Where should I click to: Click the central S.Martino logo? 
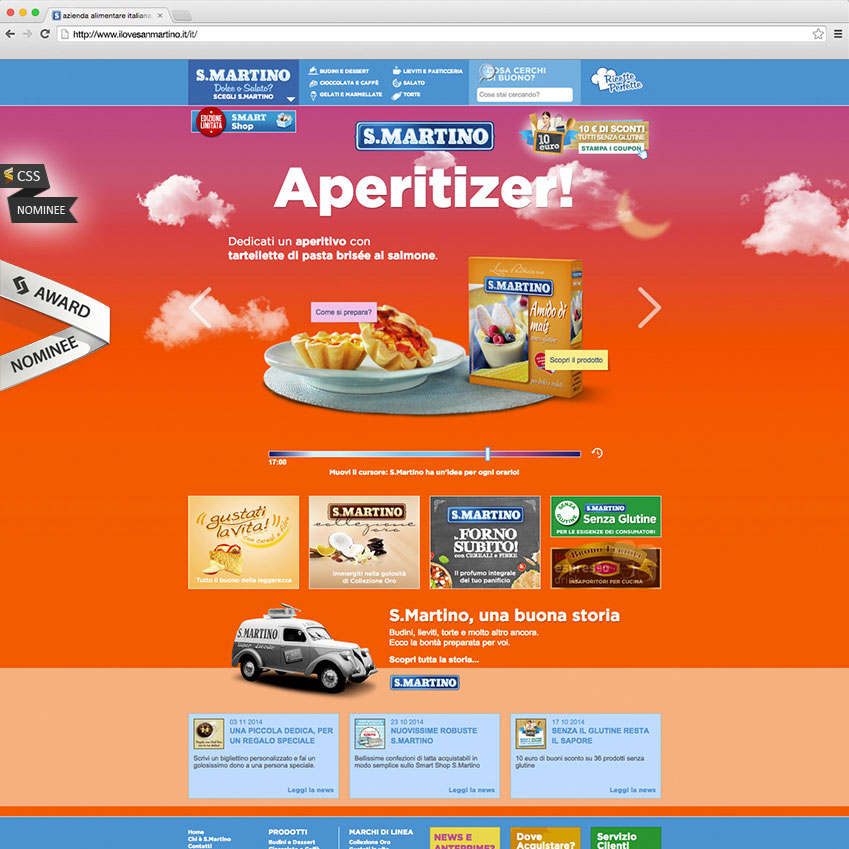pos(424,136)
